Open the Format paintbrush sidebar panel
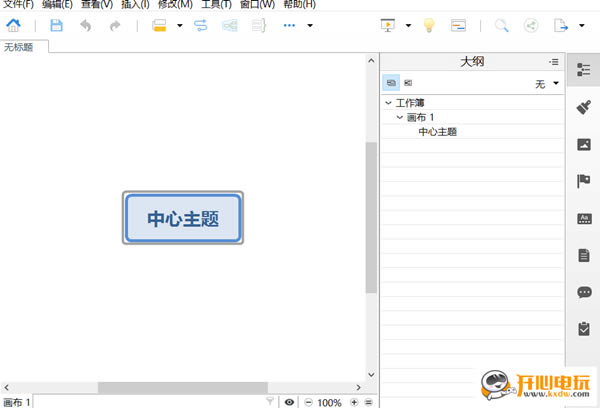The image size is (600, 408). pyautogui.click(x=584, y=107)
